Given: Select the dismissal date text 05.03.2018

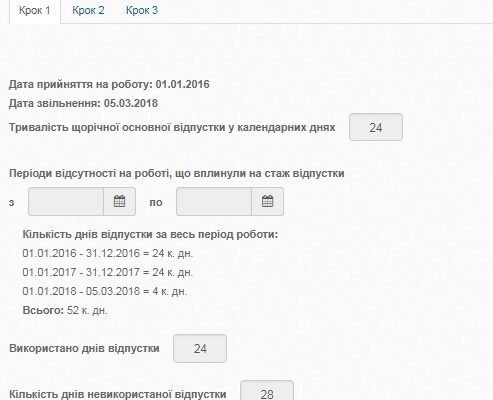Looking at the screenshot, I should tap(131, 103).
